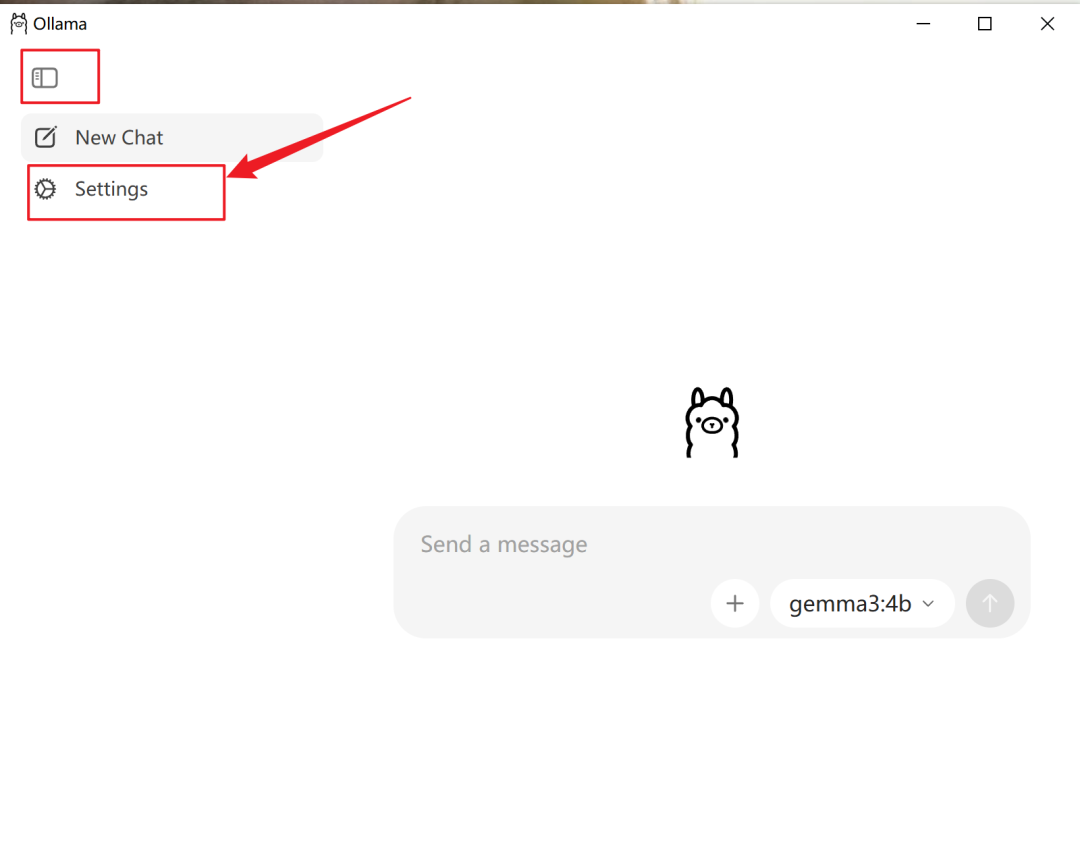This screenshot has width=1080, height=853.
Task: Click the send arrow button
Action: point(990,604)
